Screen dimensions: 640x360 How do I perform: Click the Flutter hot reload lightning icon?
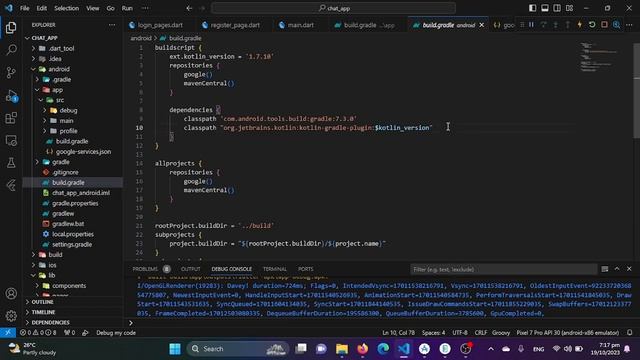[579, 25]
